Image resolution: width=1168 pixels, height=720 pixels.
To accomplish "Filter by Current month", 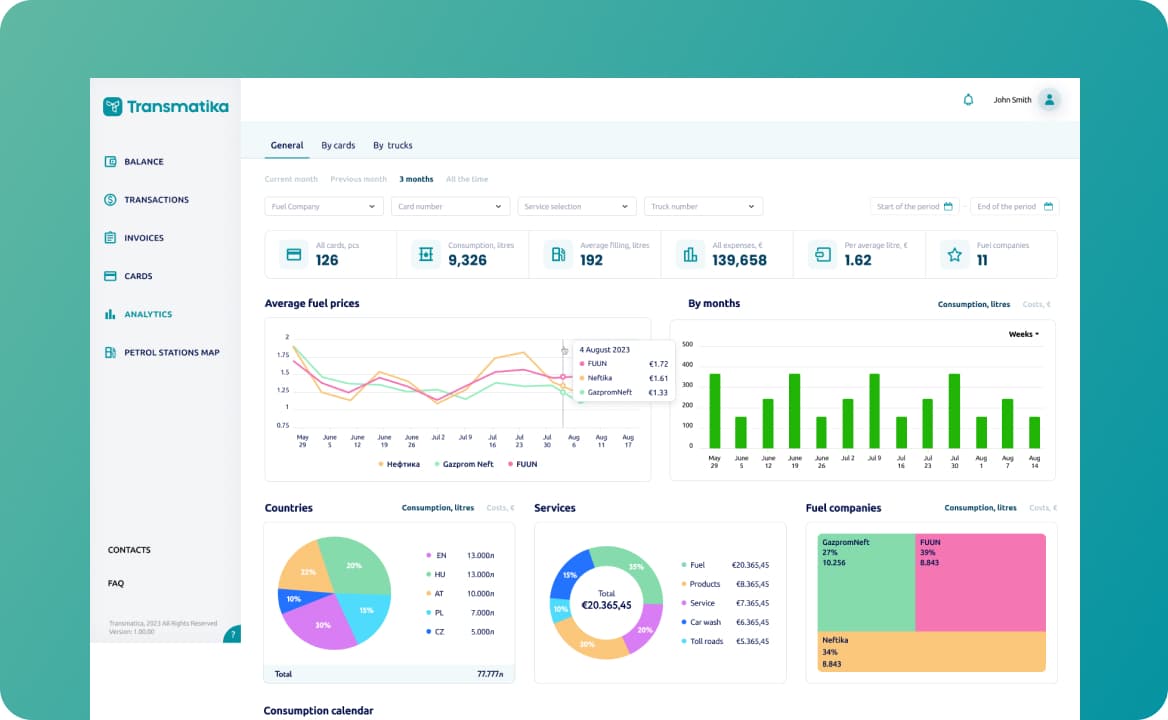I will point(291,179).
